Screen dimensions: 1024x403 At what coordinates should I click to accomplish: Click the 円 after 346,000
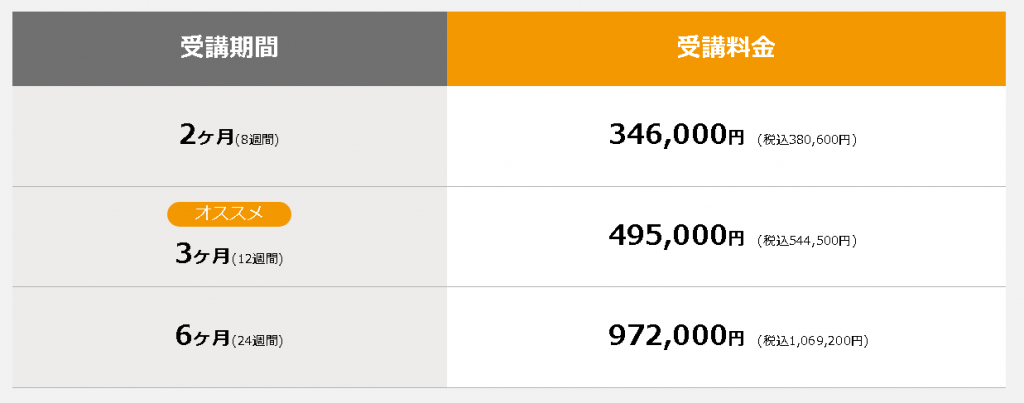(x=735, y=138)
